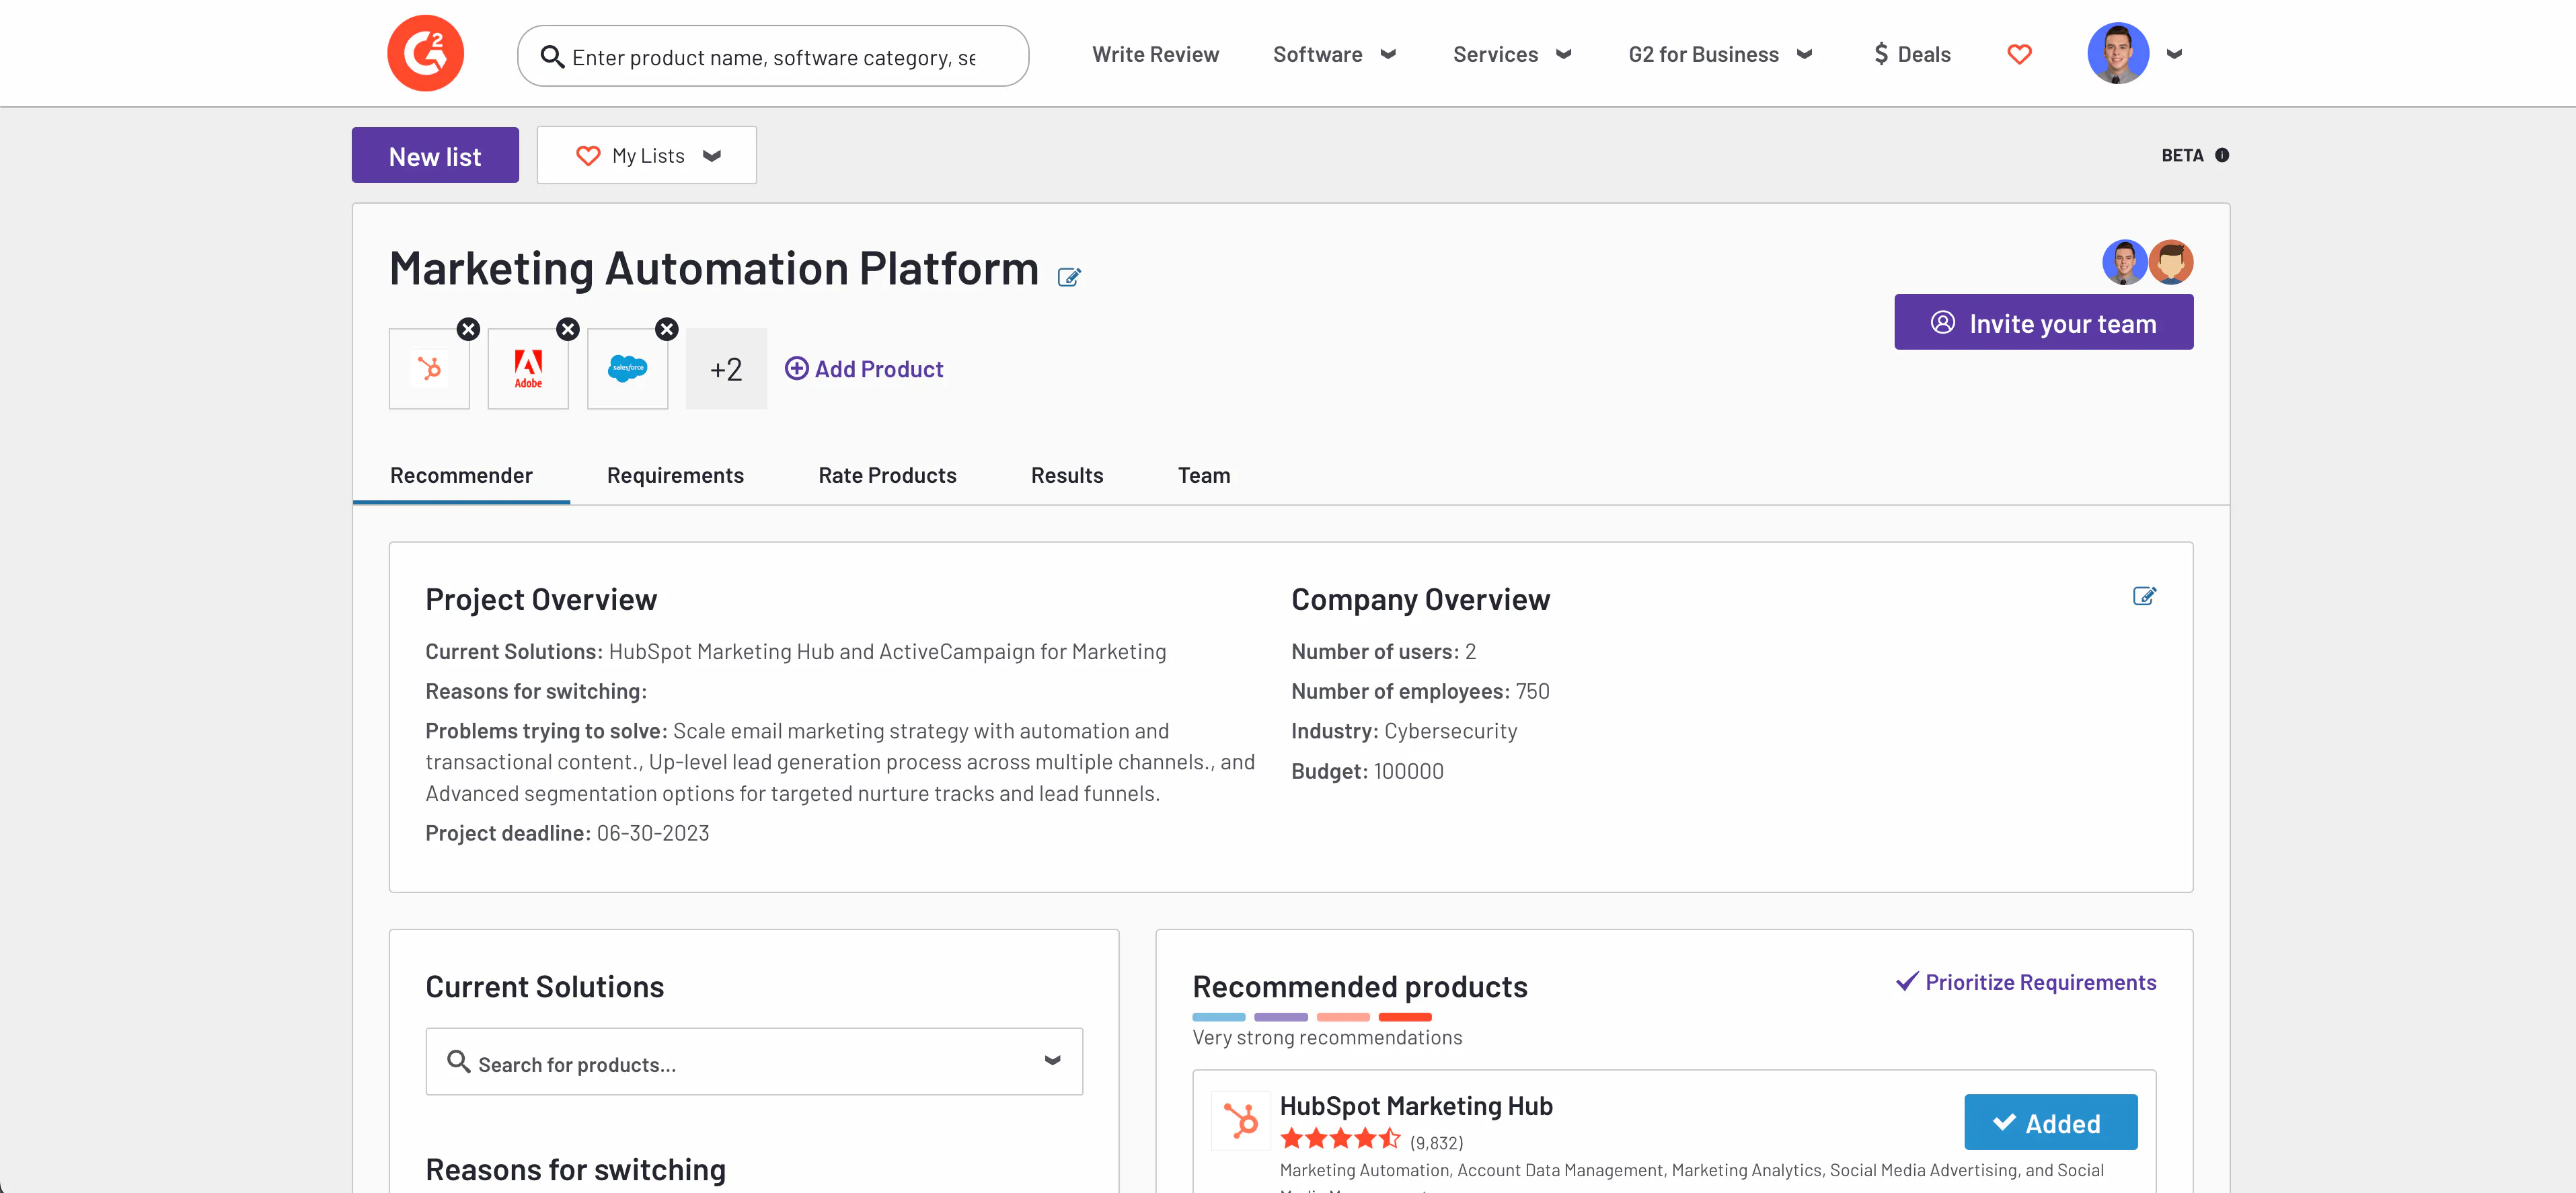Screen dimensions: 2576x1193
Task: Expand the Software menu
Action: 1334,54
